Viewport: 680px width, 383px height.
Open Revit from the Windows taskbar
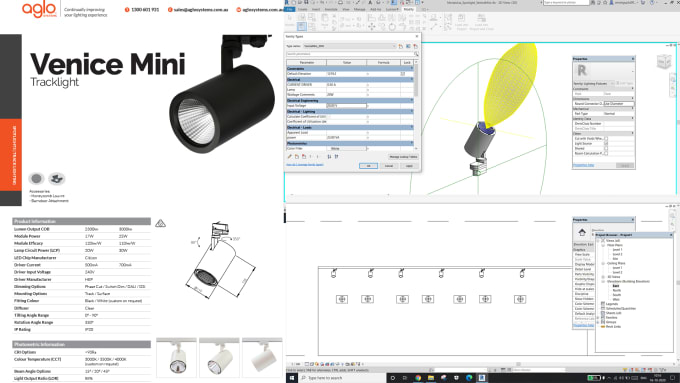pos(481,378)
